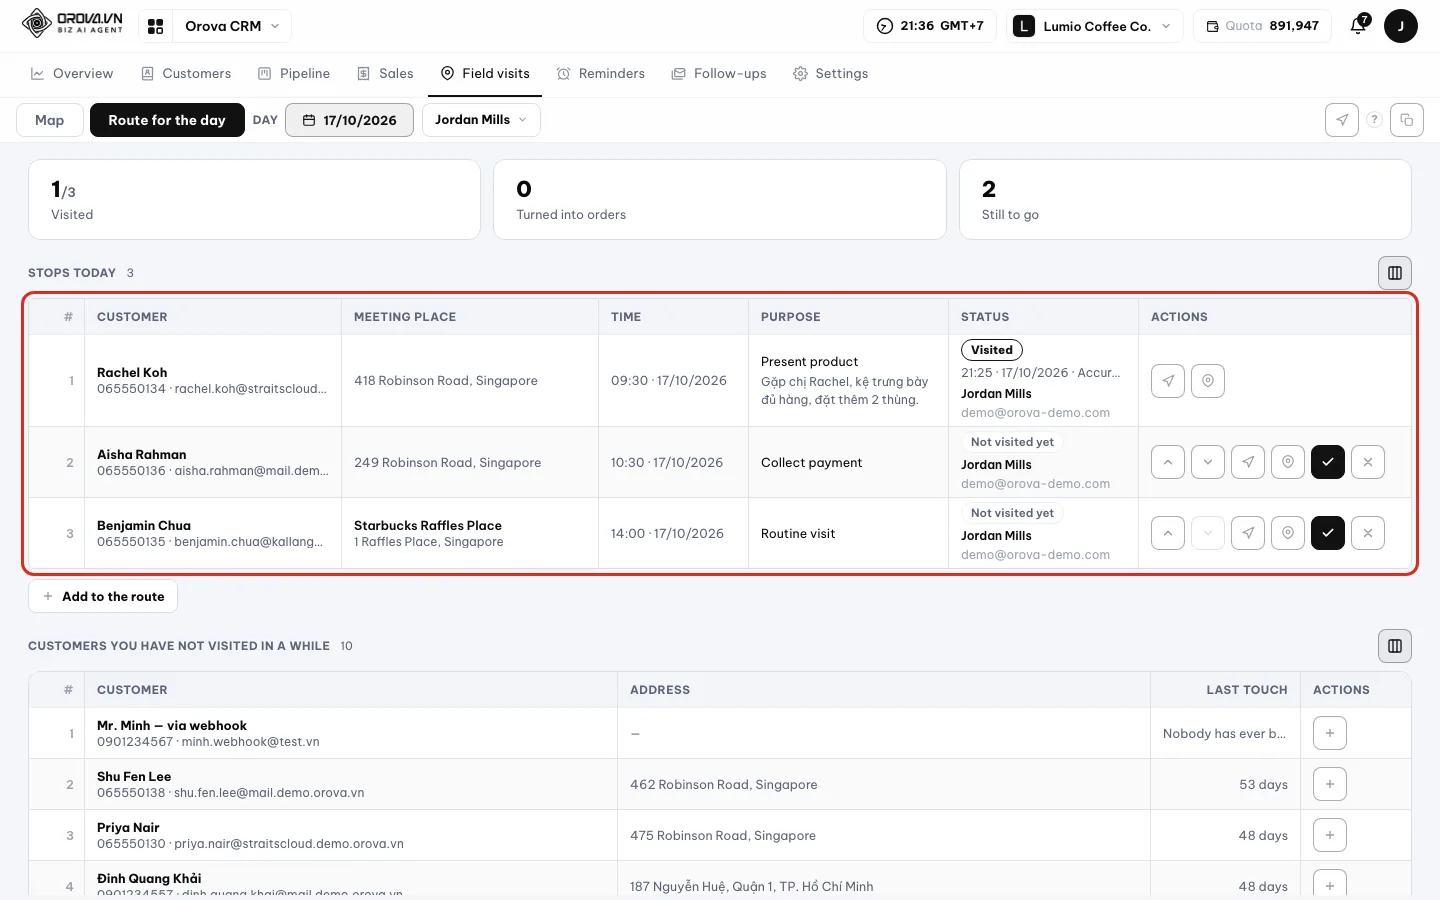Switch to the Map view
The width and height of the screenshot is (1440, 900).
[49, 120]
